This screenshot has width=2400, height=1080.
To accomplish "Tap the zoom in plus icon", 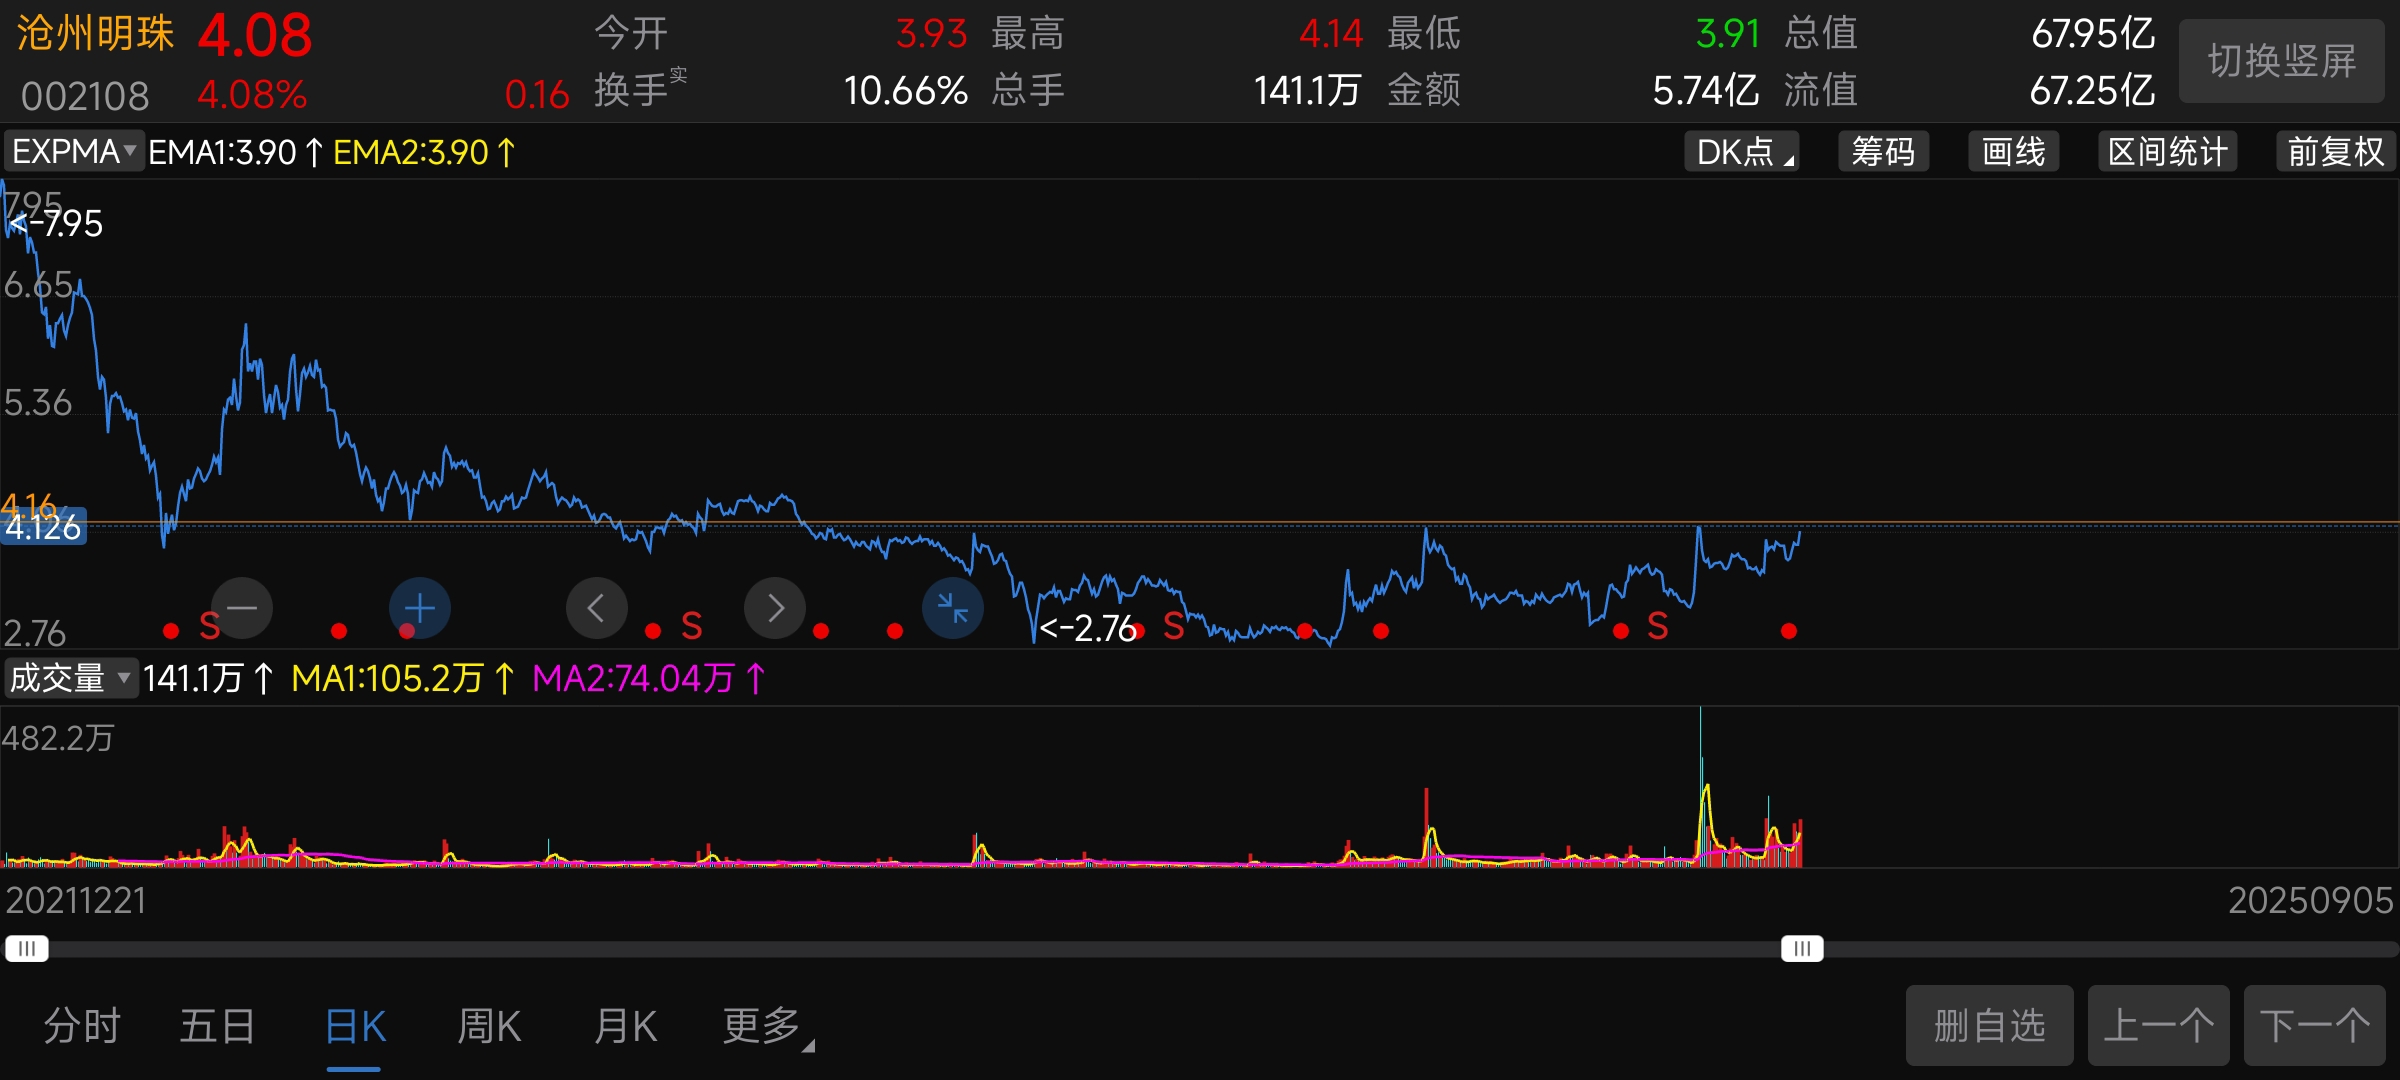I will pyautogui.click(x=420, y=608).
